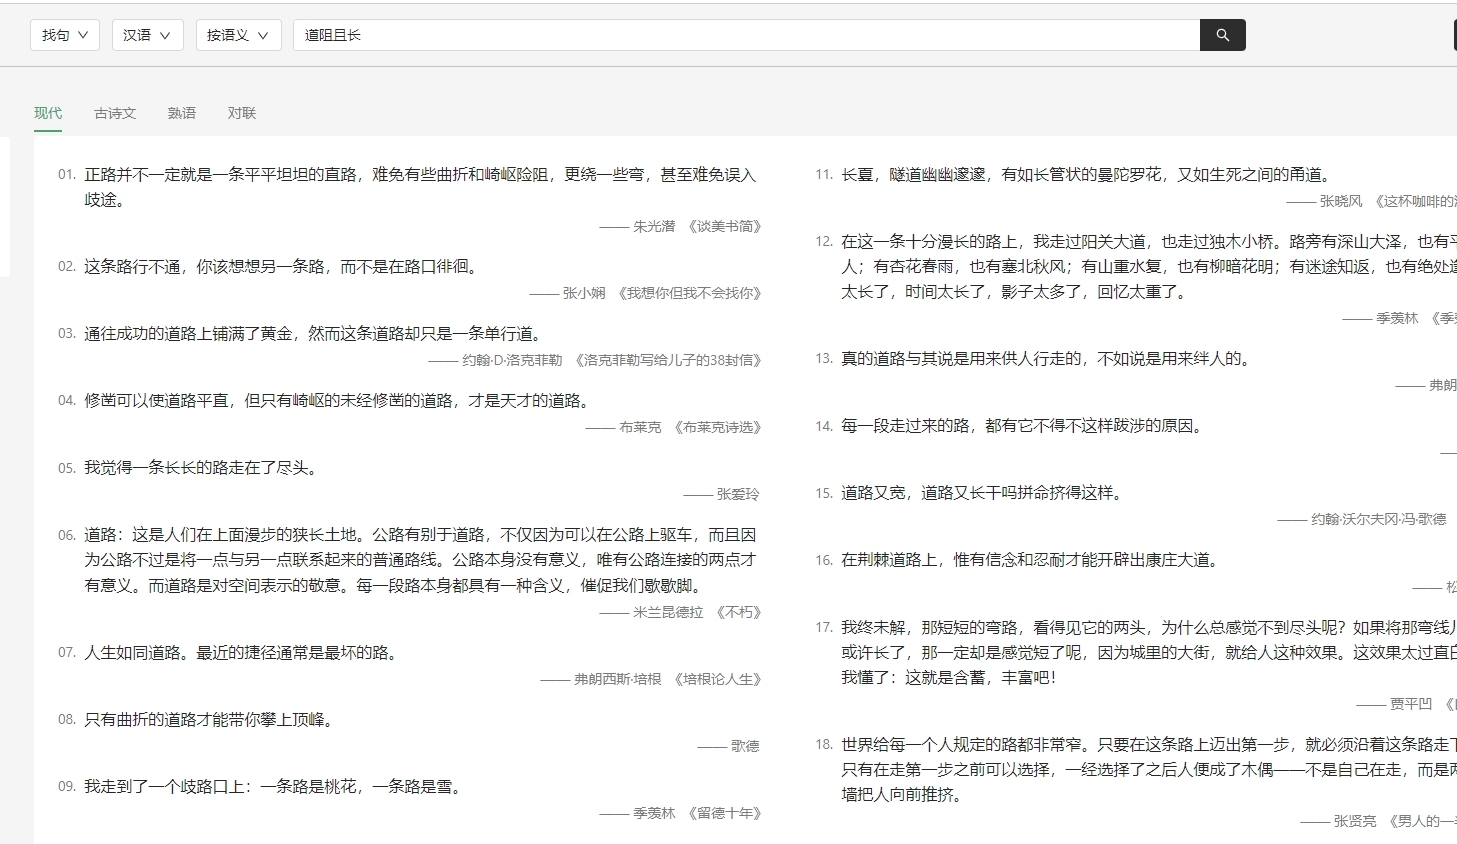Image resolution: width=1457 pixels, height=844 pixels.
Task: Click the source 季羡林《留德十年》
Action: click(697, 813)
